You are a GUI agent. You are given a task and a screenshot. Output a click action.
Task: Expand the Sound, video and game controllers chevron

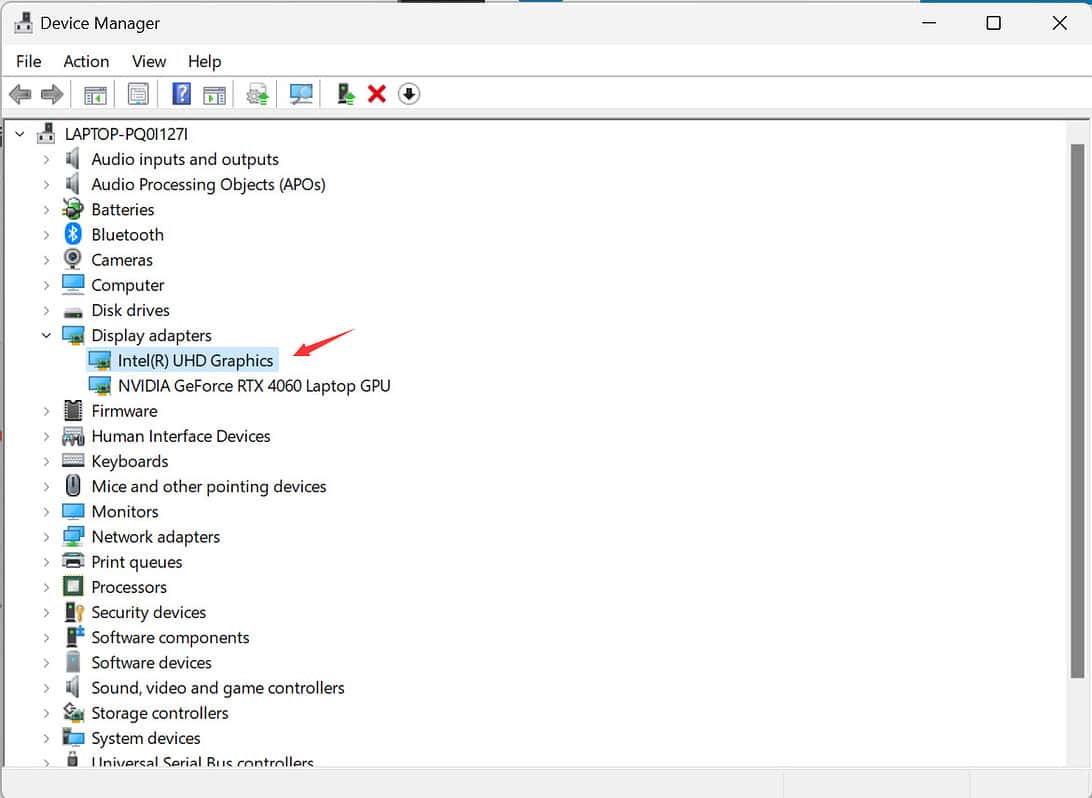pyautogui.click(x=46, y=688)
